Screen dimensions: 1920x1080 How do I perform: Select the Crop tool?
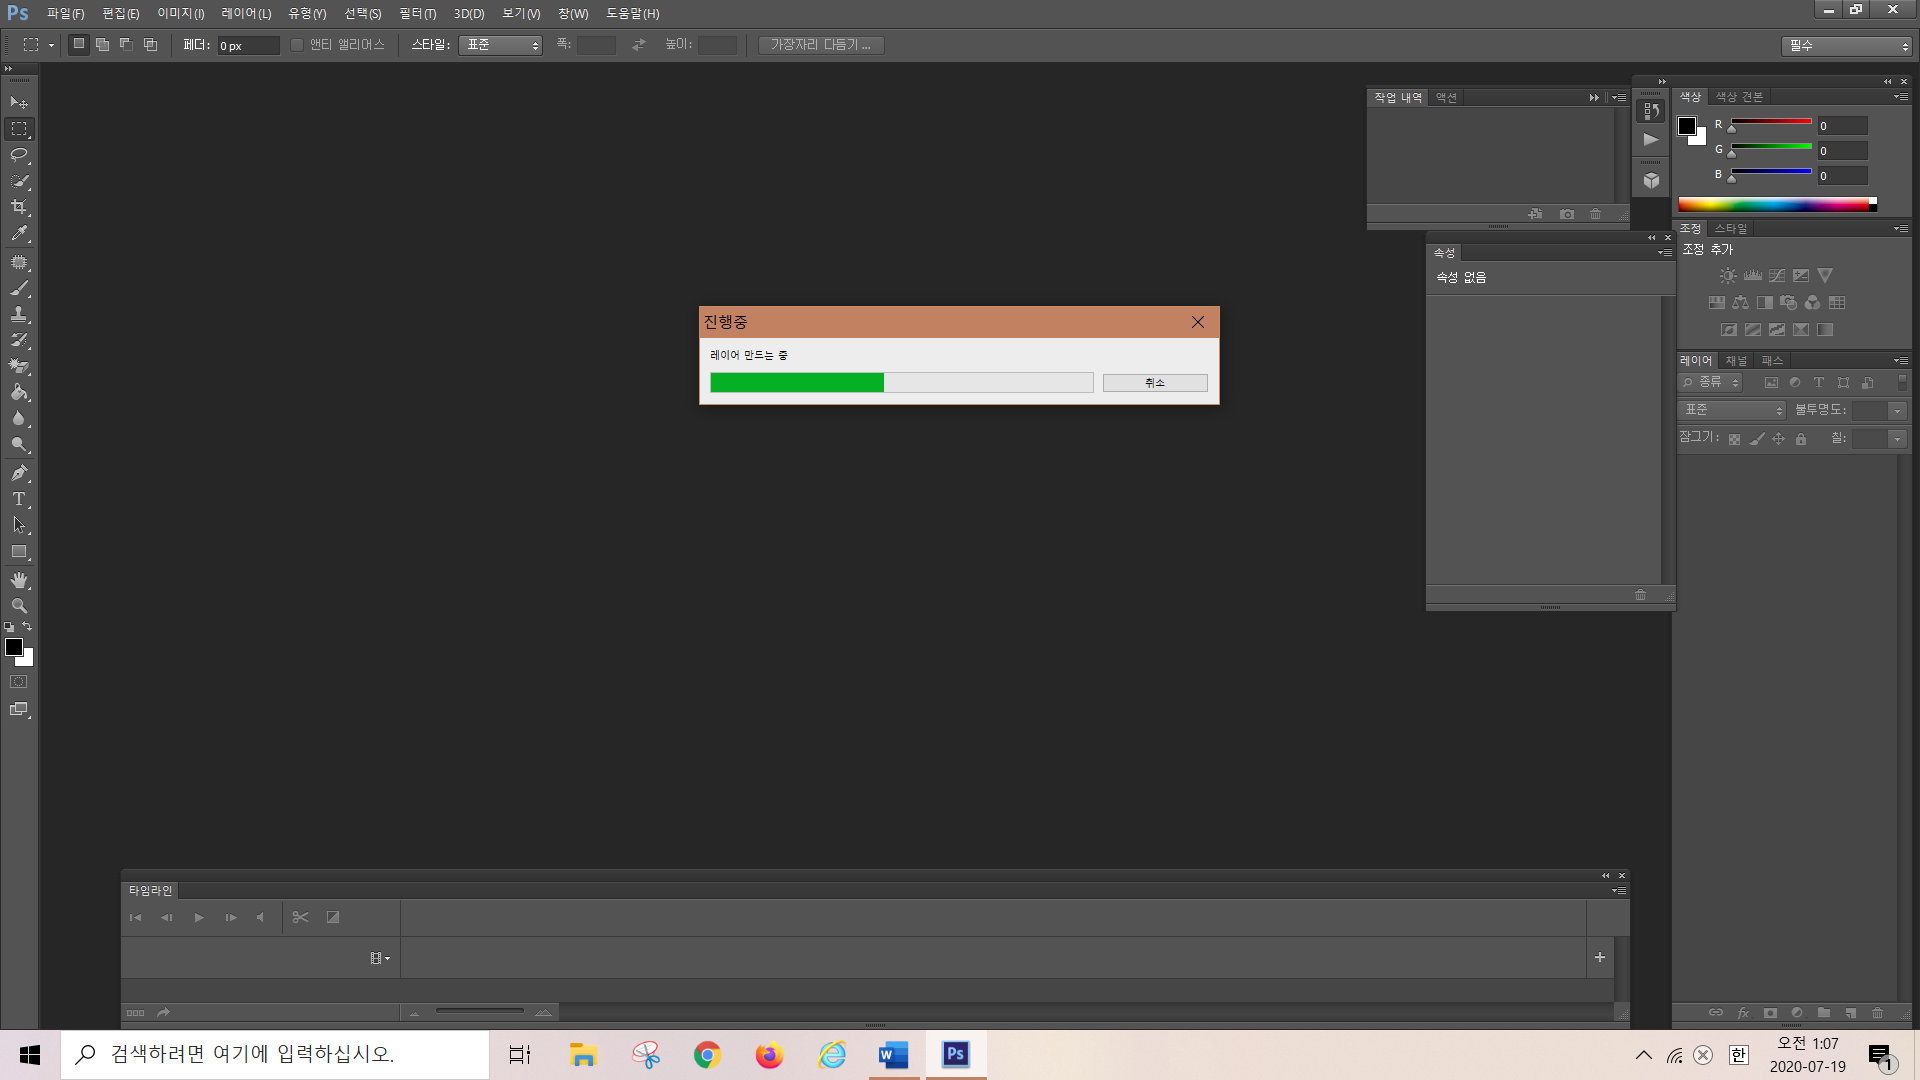click(19, 207)
